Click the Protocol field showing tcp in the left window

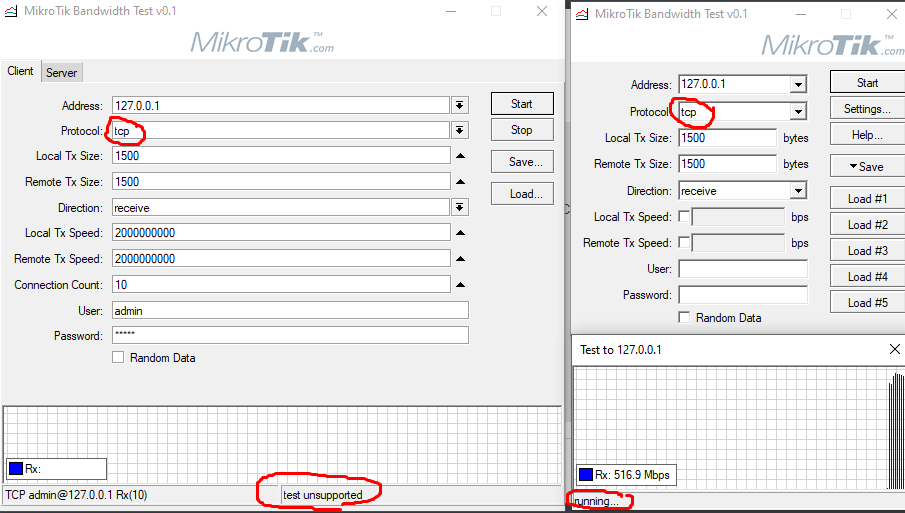coord(281,130)
